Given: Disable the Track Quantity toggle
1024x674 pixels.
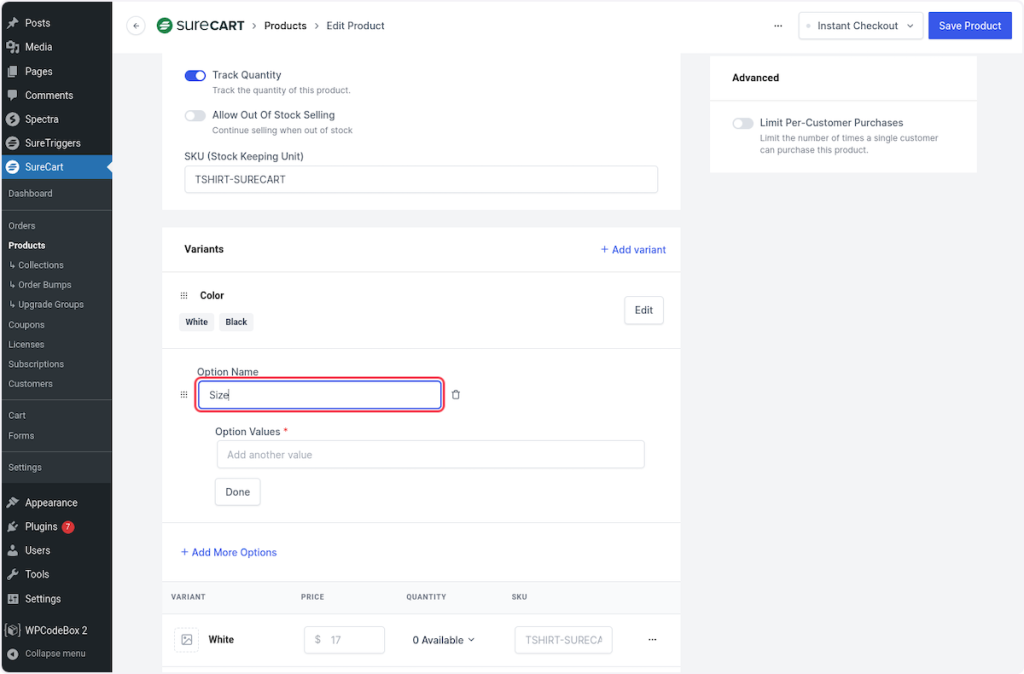Looking at the screenshot, I should point(195,75).
